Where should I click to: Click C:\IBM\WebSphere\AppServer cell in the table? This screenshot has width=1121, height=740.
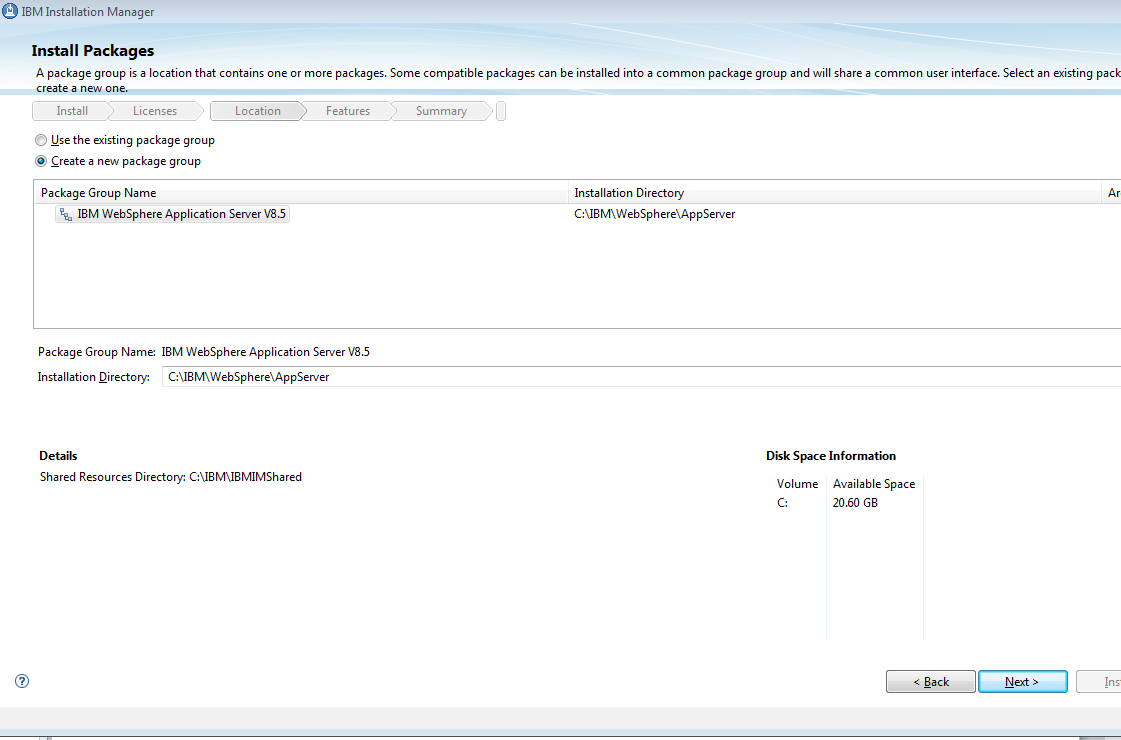coord(654,214)
